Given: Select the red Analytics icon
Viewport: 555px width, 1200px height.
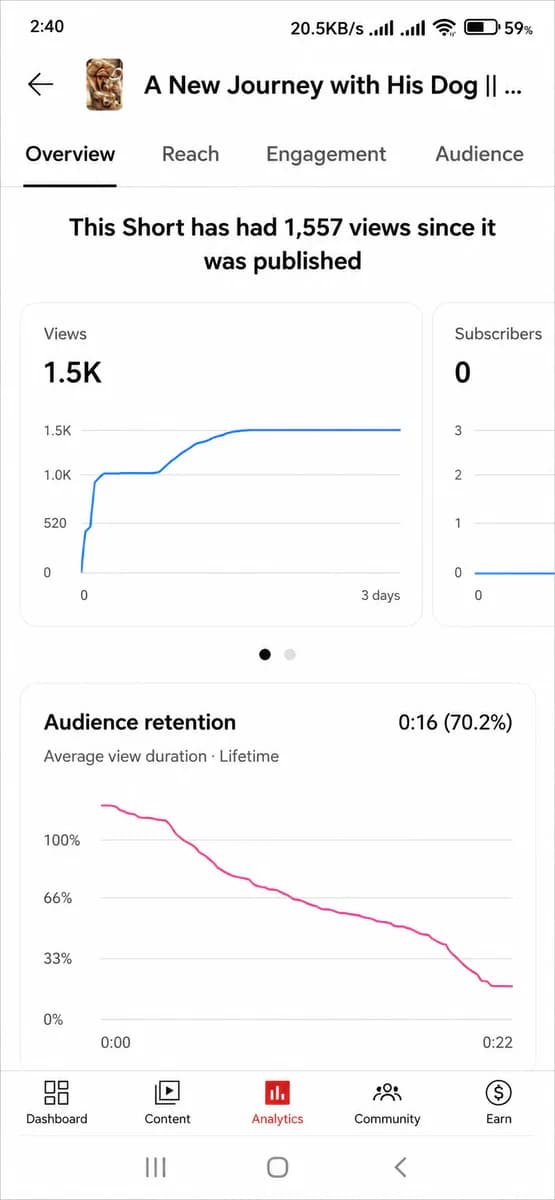Looking at the screenshot, I should coord(277,1091).
